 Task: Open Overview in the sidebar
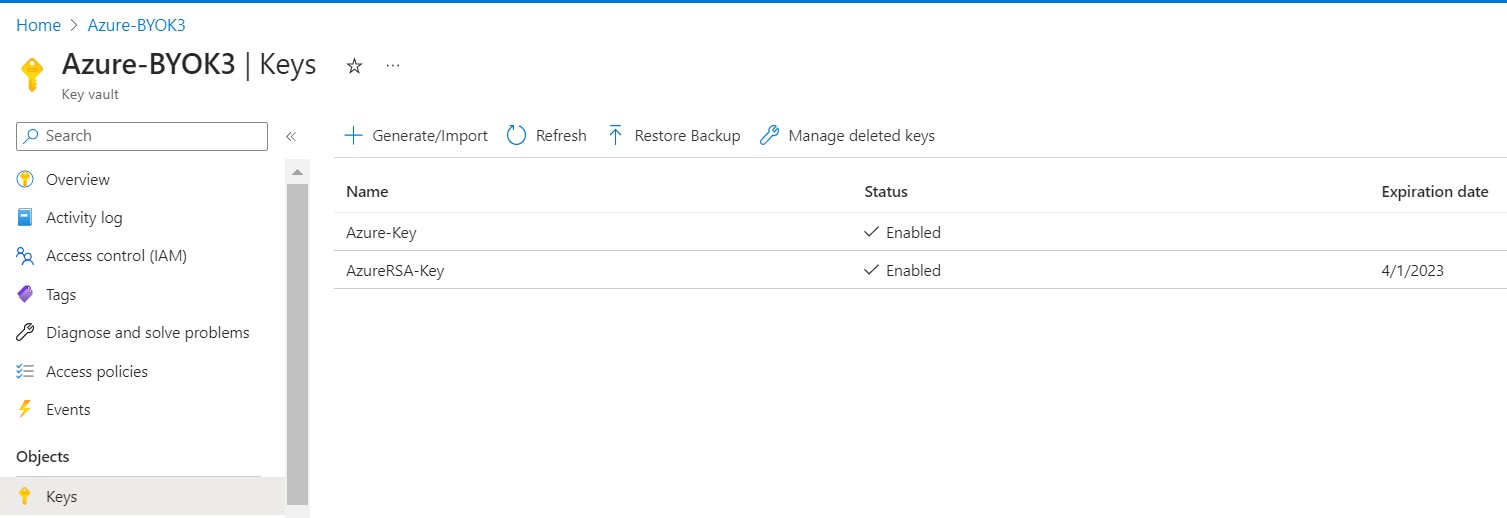click(78, 180)
